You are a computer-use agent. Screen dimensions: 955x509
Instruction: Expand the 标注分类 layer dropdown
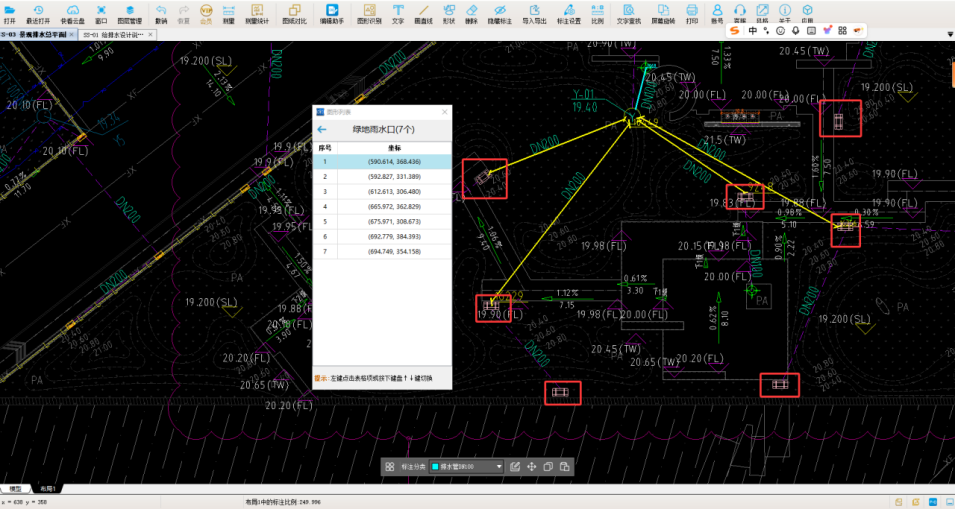pos(499,467)
